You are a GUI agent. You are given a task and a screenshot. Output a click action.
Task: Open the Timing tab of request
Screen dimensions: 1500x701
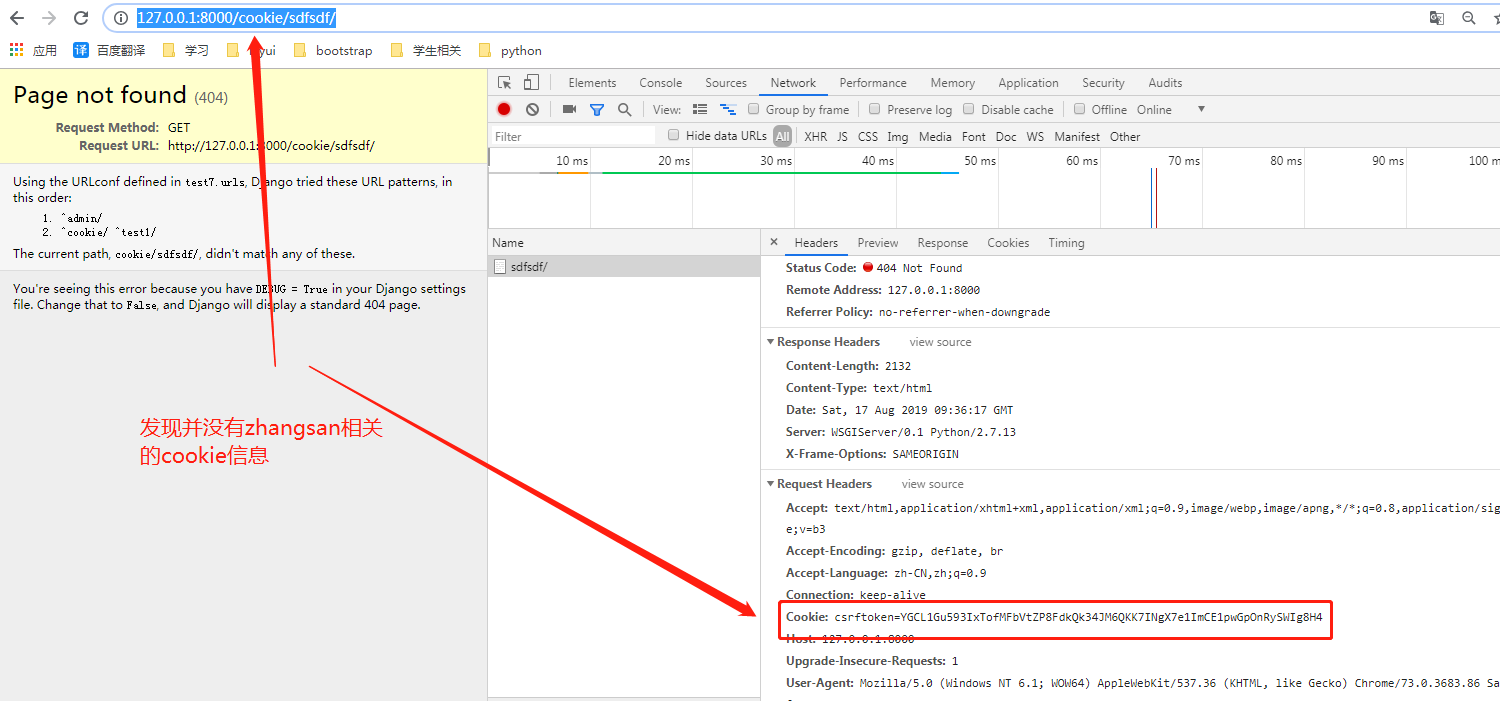click(1066, 243)
